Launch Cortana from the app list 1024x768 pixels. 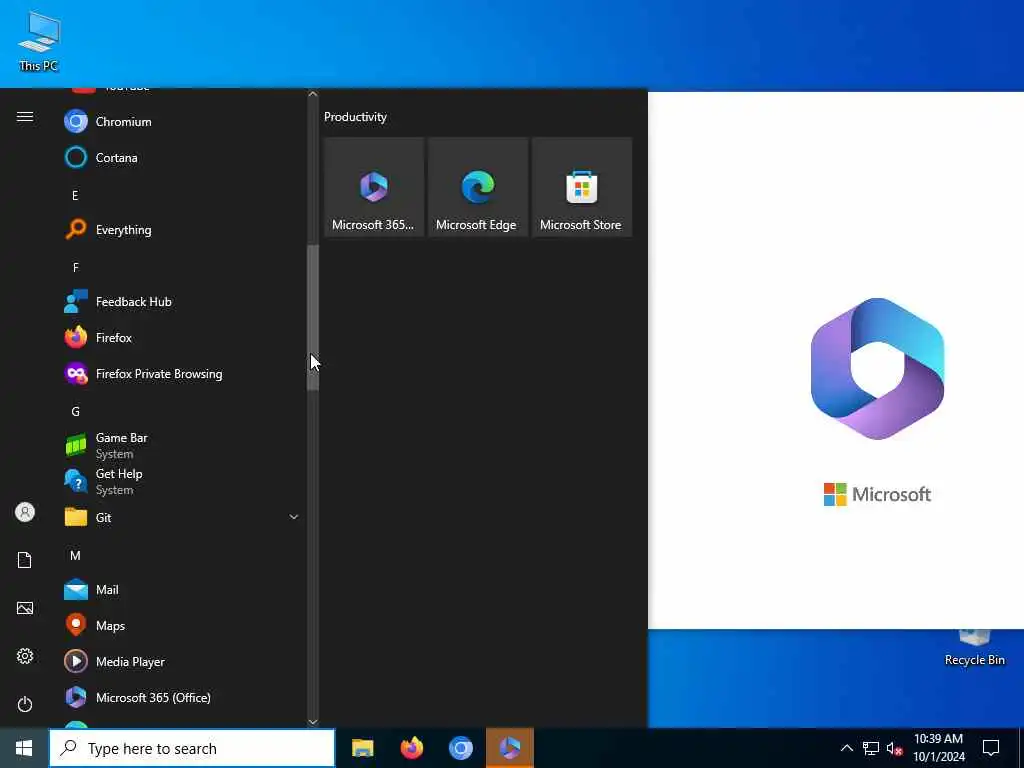182,157
